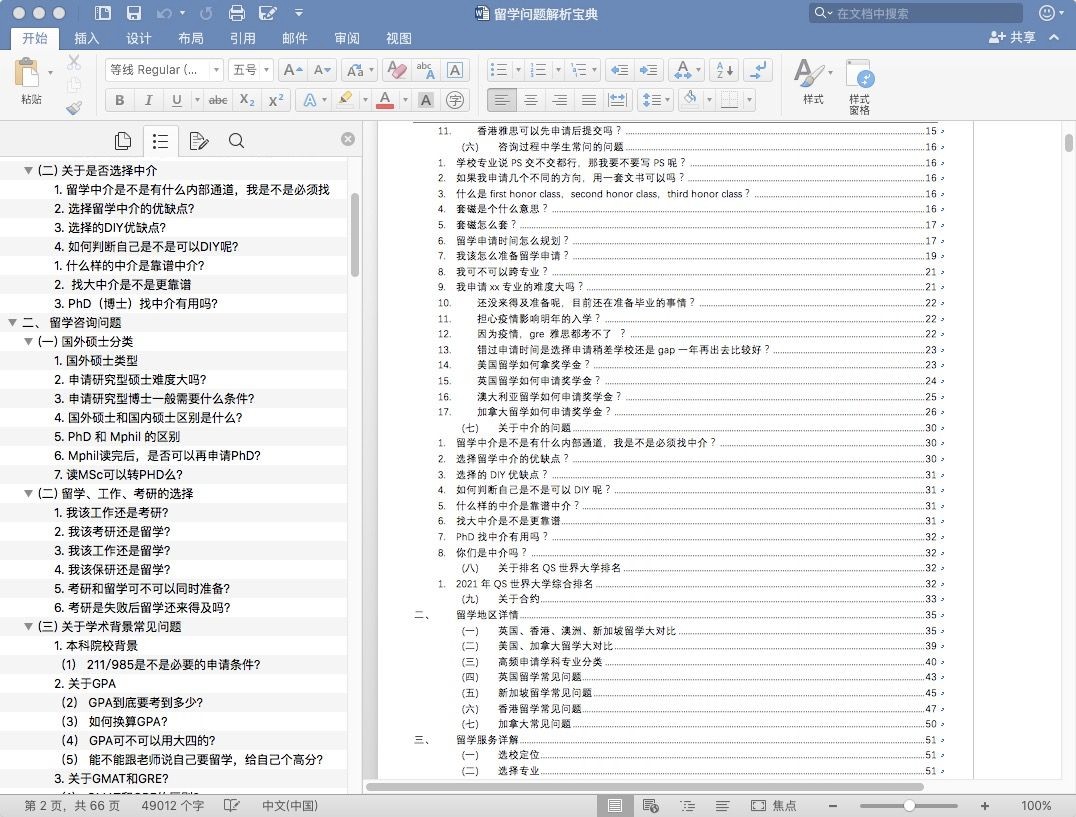Click the Print icon in the quick access toolbar

pyautogui.click(x=237, y=13)
